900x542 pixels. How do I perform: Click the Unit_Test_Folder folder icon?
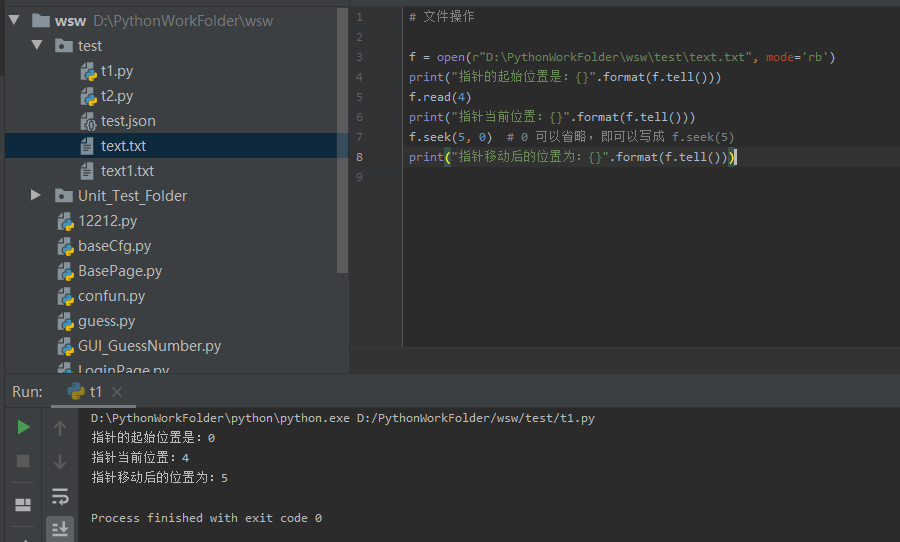64,196
